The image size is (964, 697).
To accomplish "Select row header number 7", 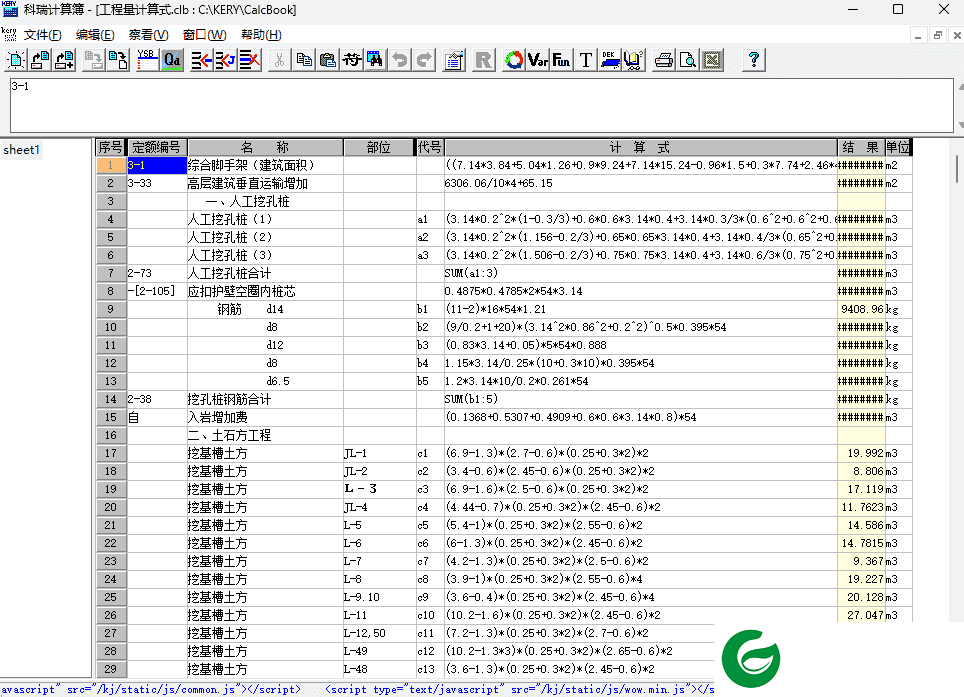I will click(x=111, y=273).
